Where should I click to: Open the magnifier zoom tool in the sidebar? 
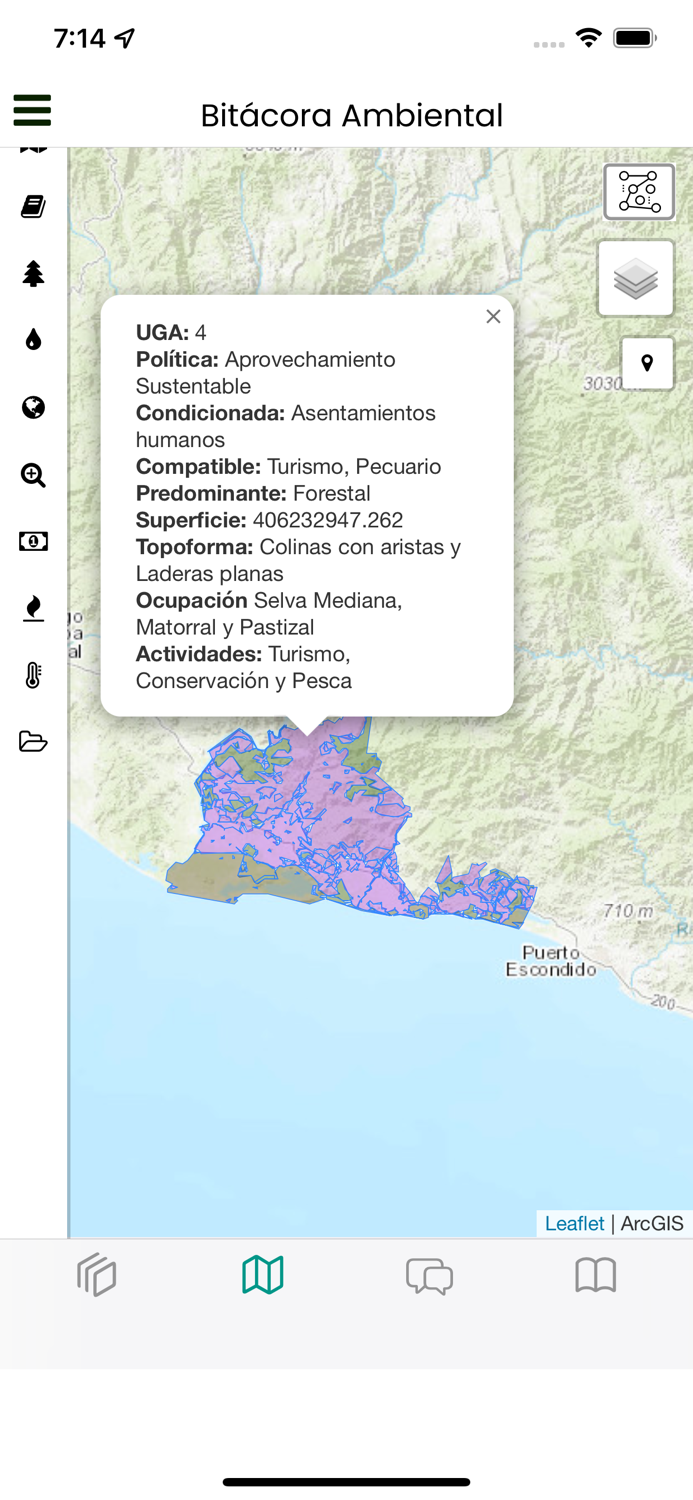pos(31,475)
